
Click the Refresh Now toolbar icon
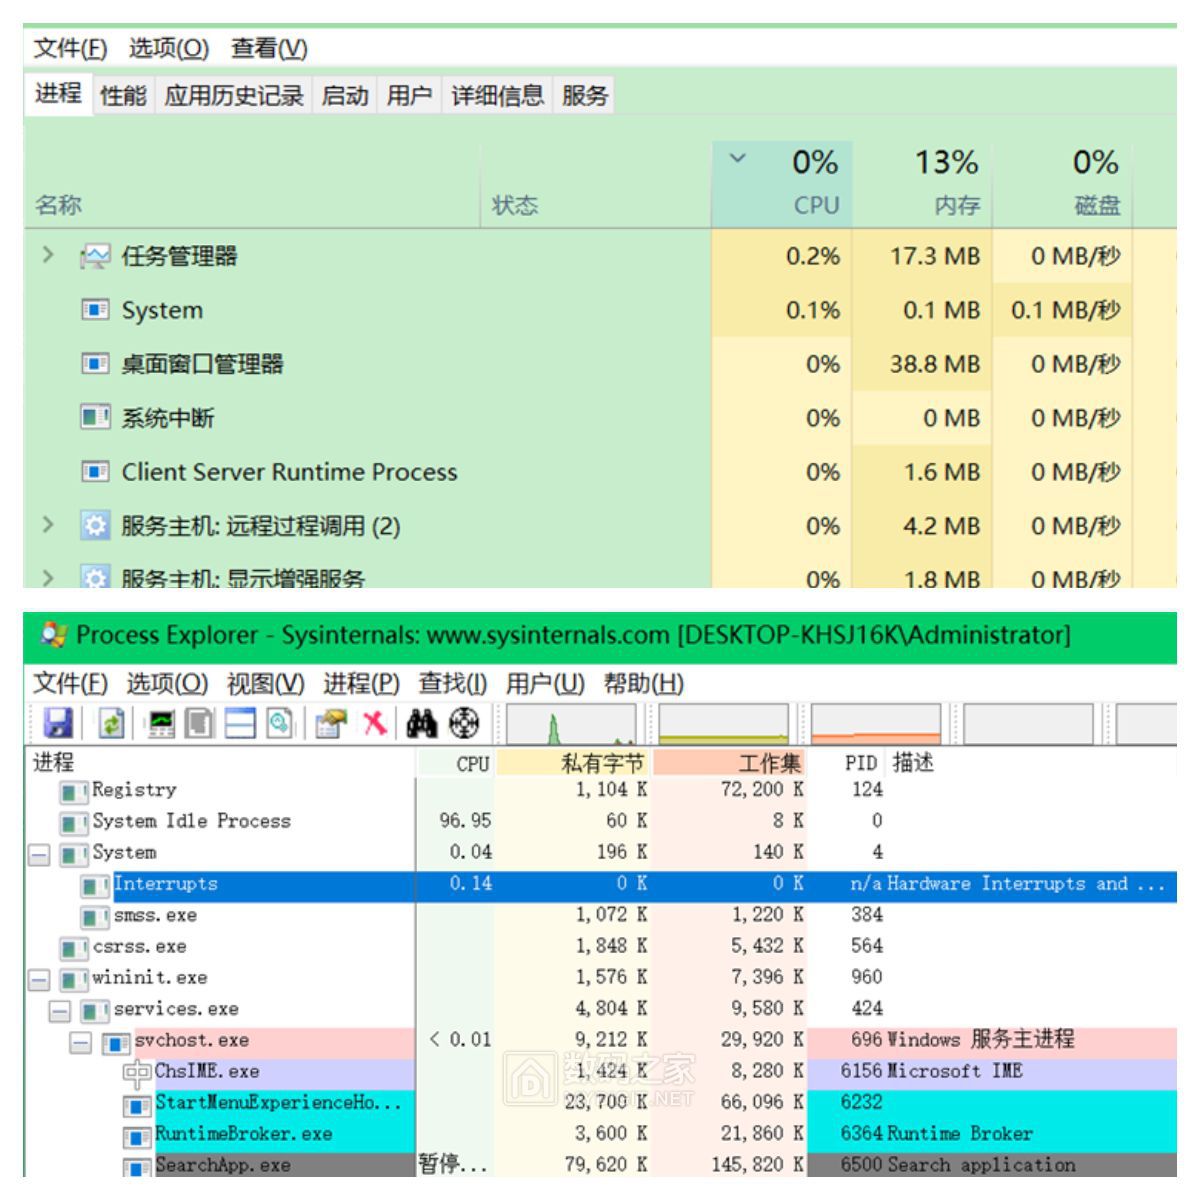click(110, 723)
